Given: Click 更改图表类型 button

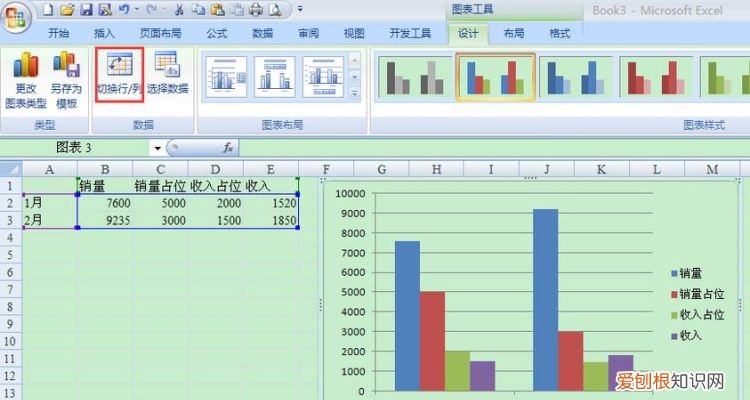Looking at the screenshot, I should tap(26, 80).
